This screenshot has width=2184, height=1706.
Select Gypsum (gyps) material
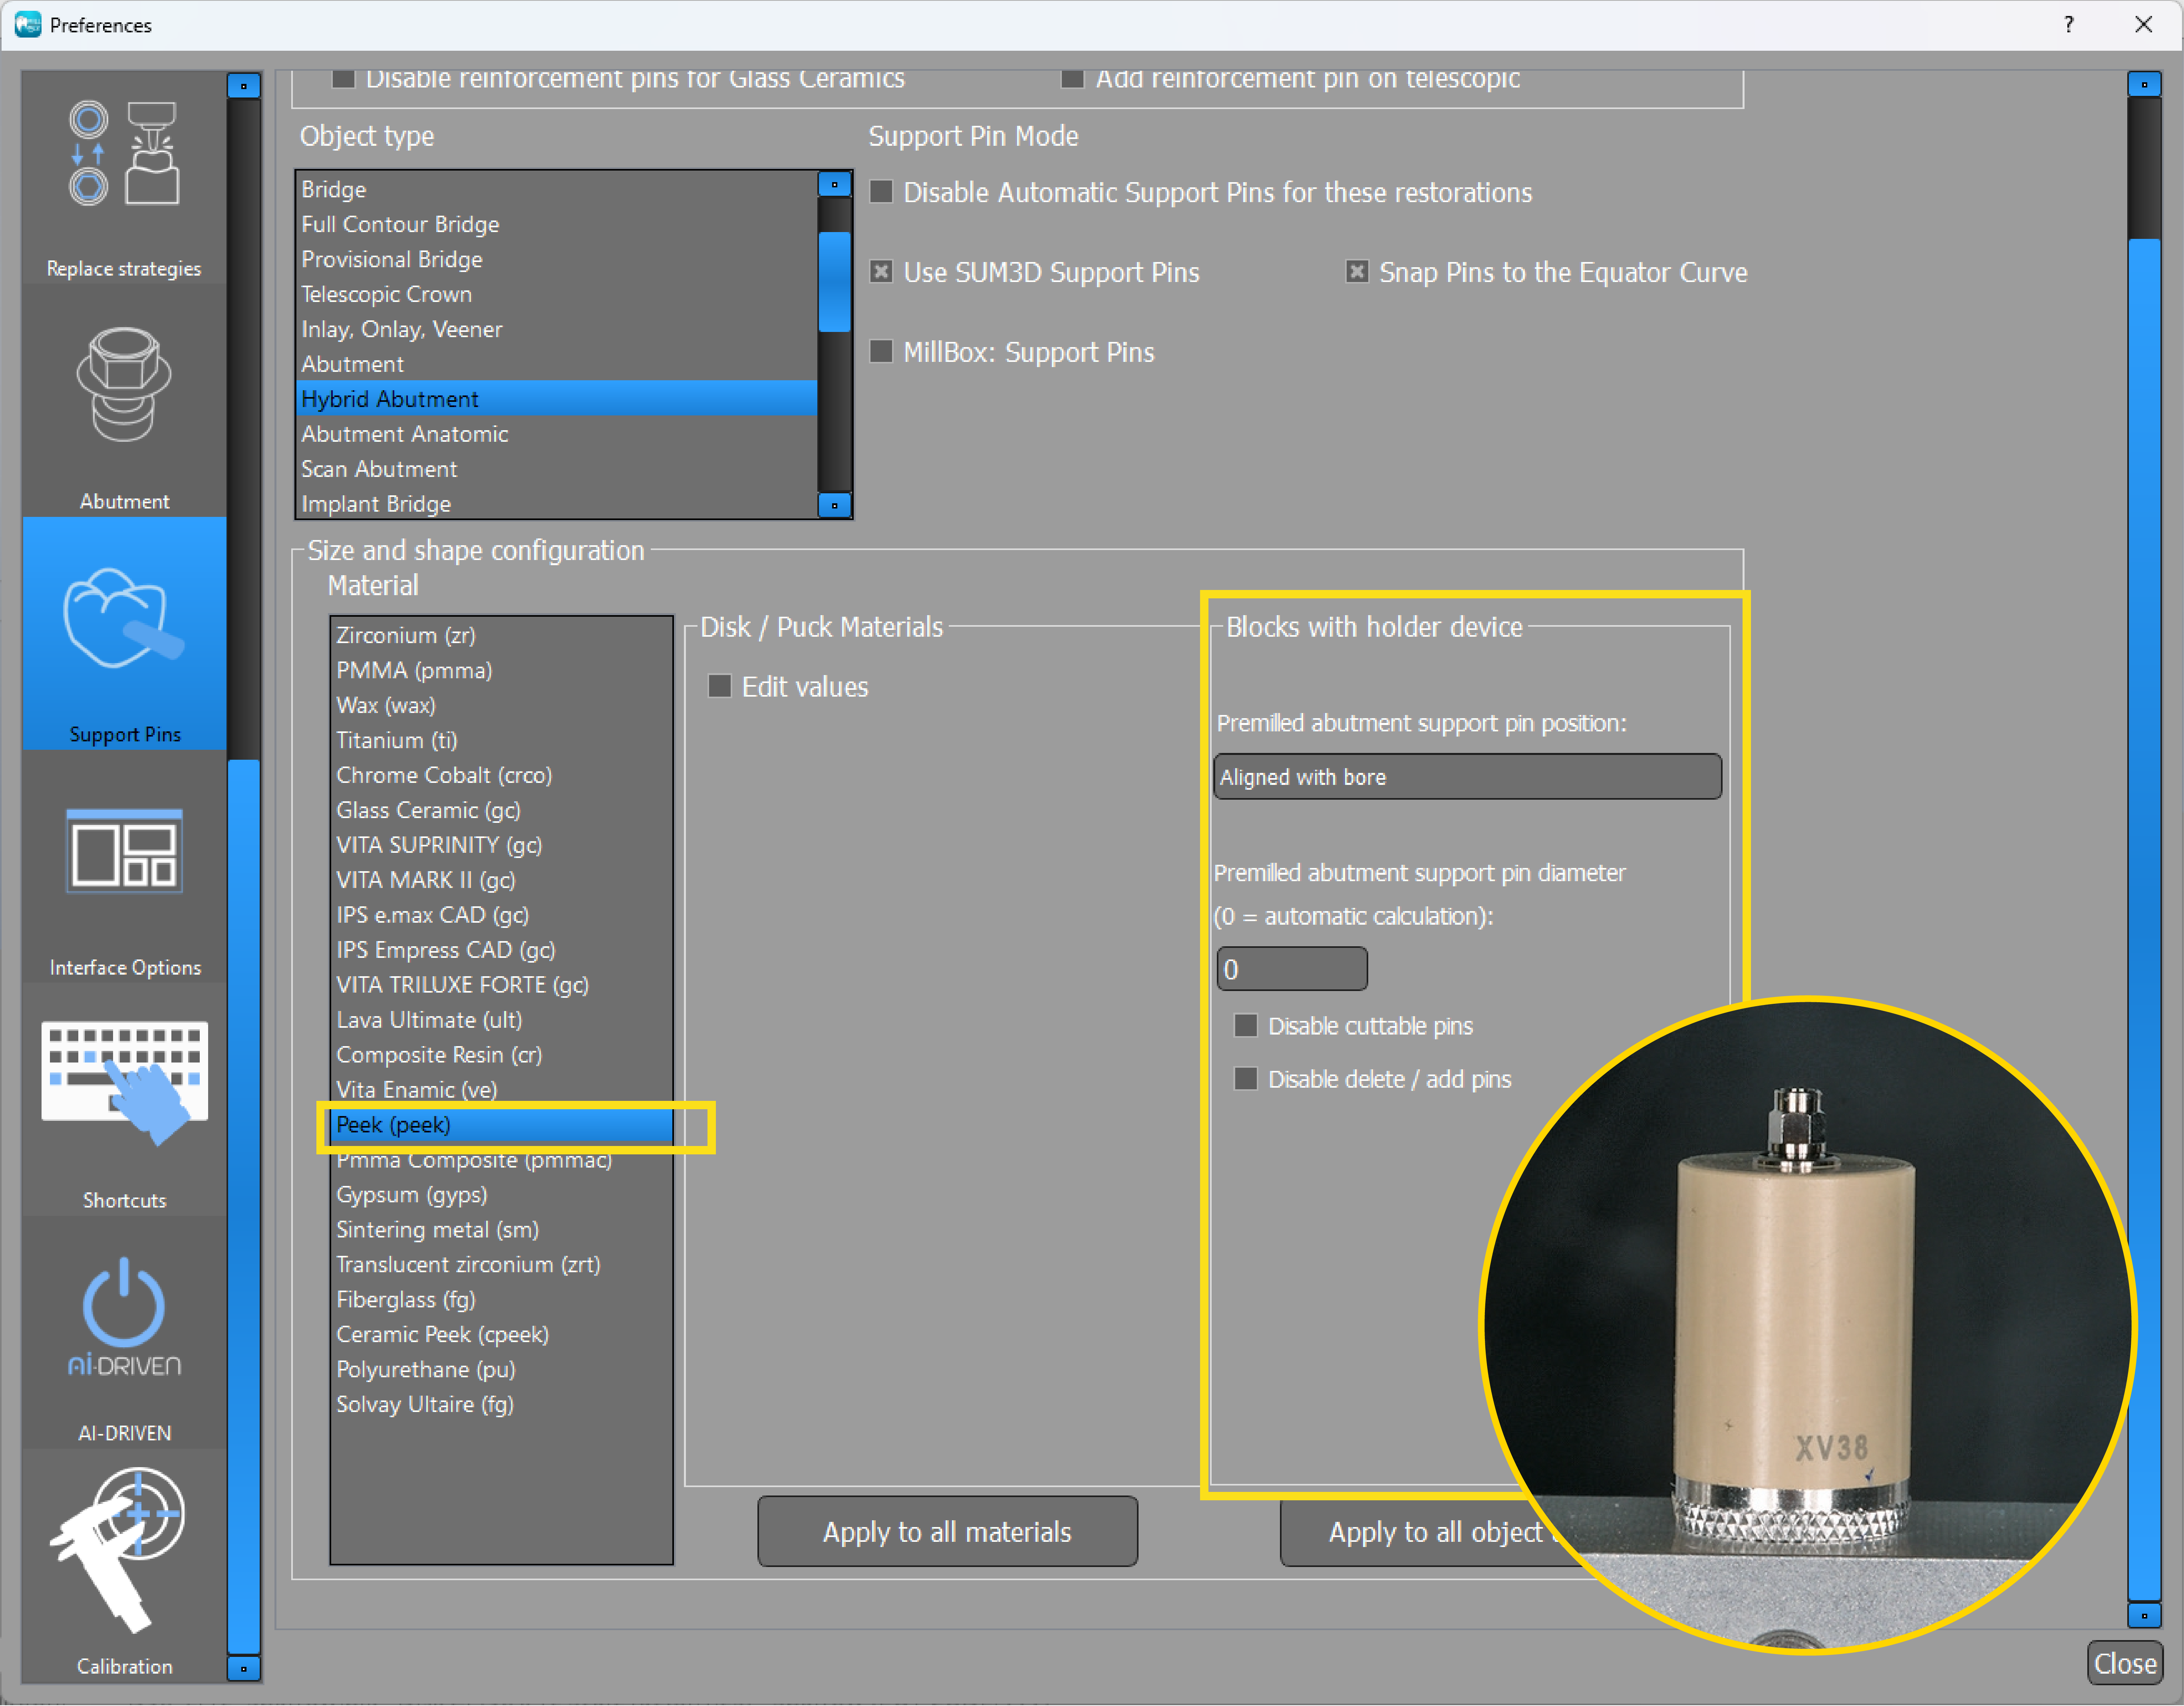tap(502, 1195)
